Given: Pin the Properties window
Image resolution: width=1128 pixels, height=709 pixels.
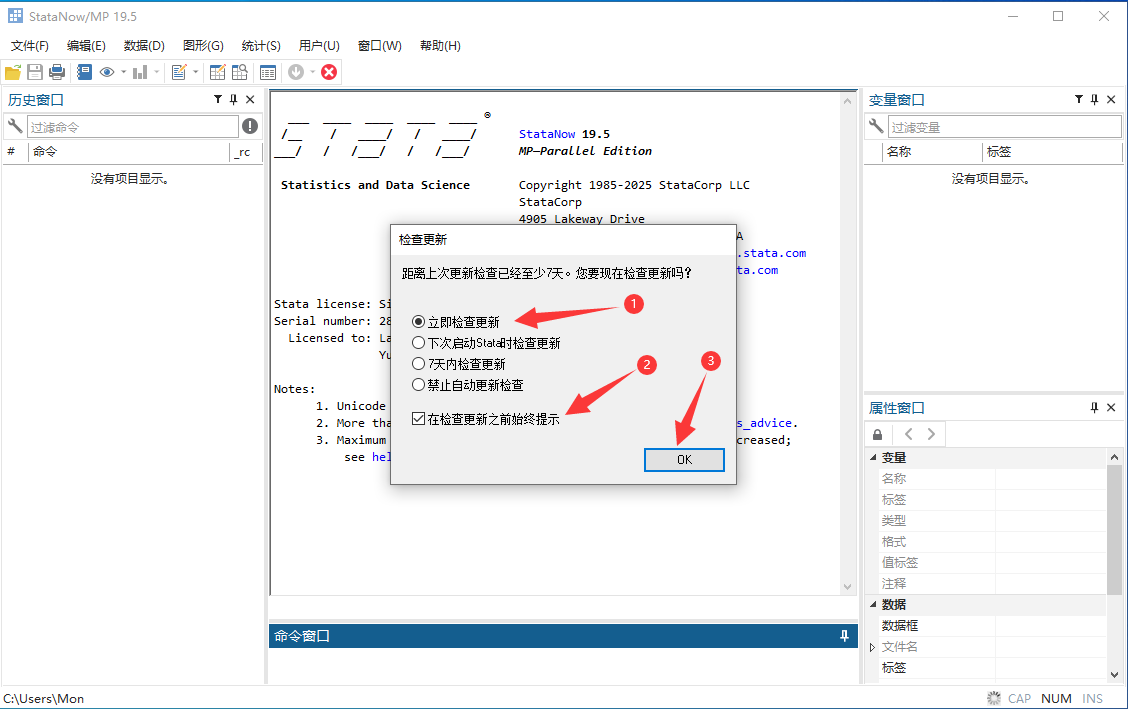Looking at the screenshot, I should coord(1094,408).
